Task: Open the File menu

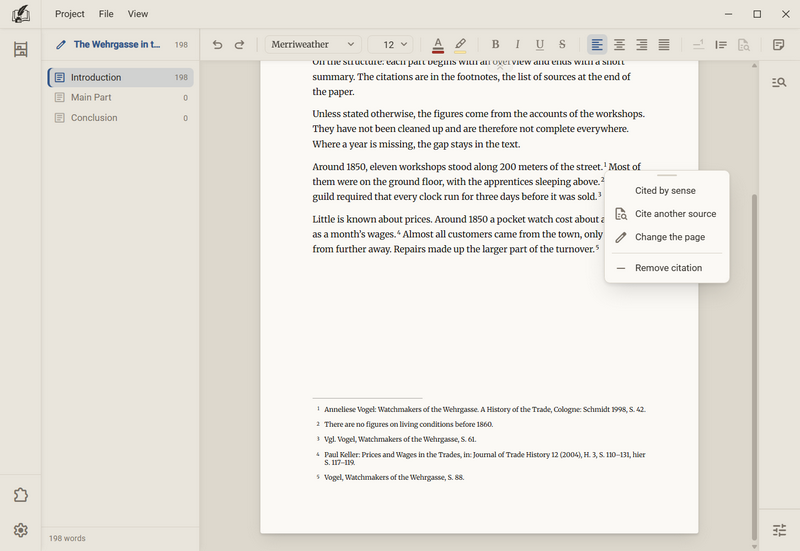Action: tap(106, 14)
